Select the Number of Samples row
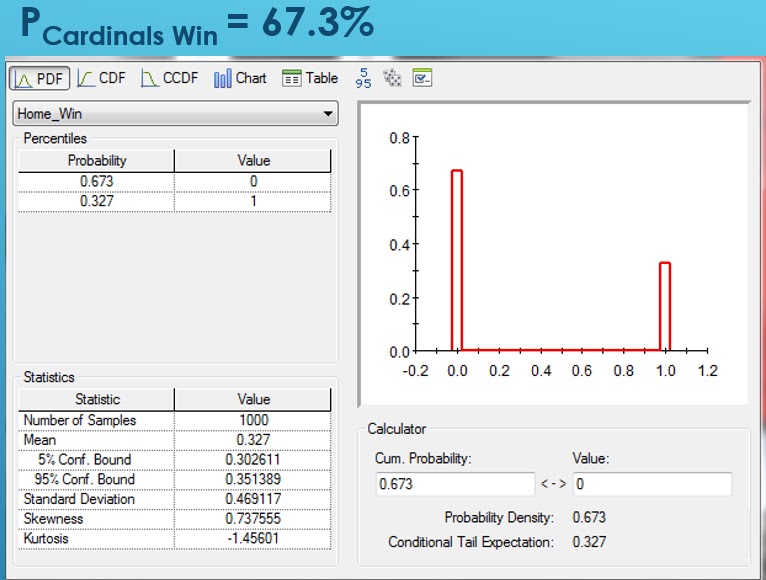 175,420
